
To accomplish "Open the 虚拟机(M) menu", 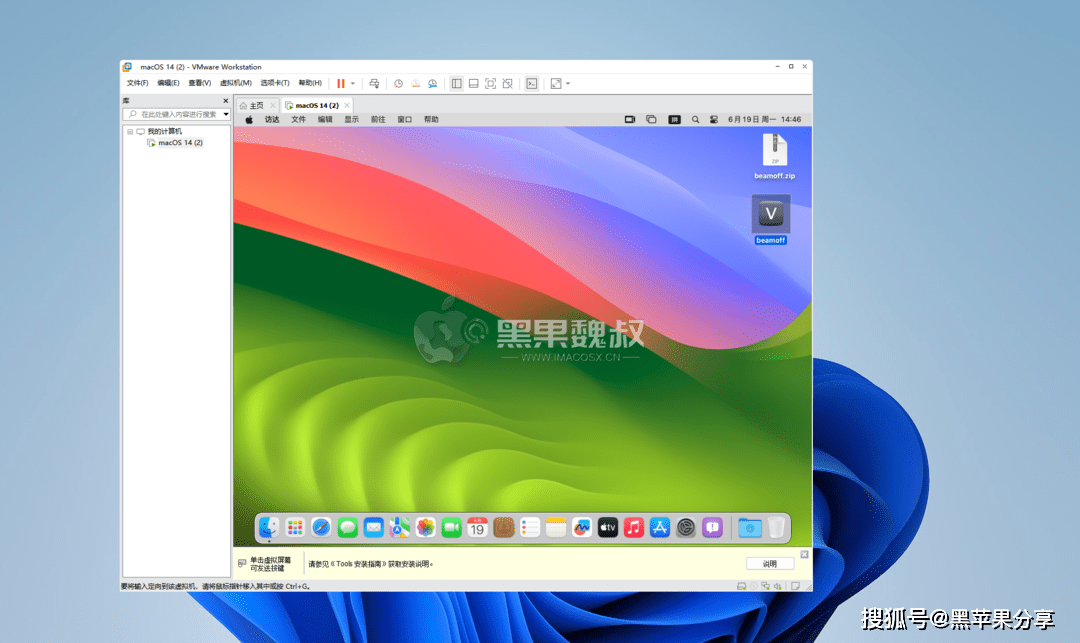I will pyautogui.click(x=236, y=83).
